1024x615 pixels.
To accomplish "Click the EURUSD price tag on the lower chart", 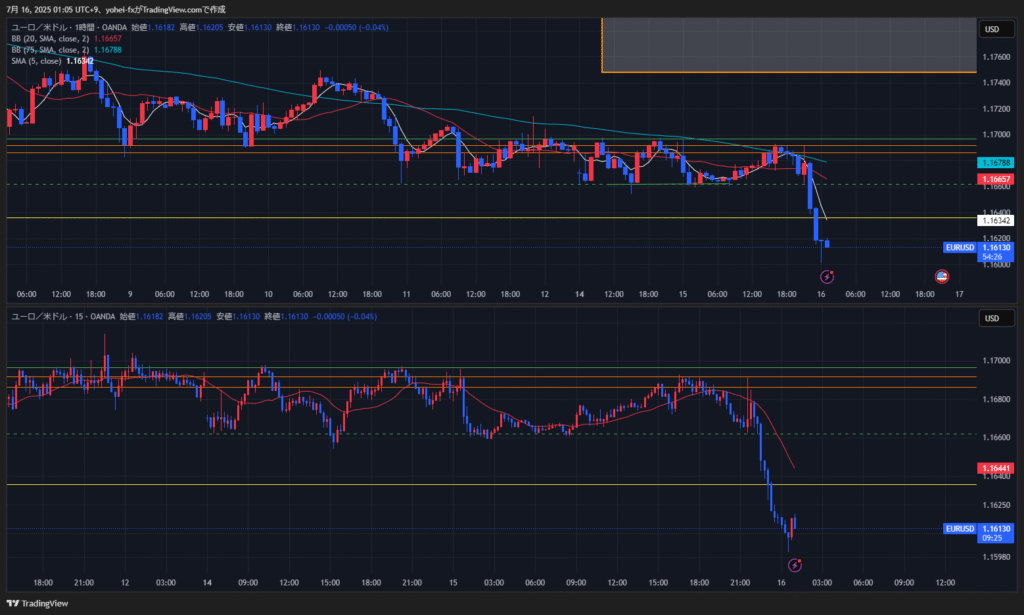I will [x=960, y=528].
